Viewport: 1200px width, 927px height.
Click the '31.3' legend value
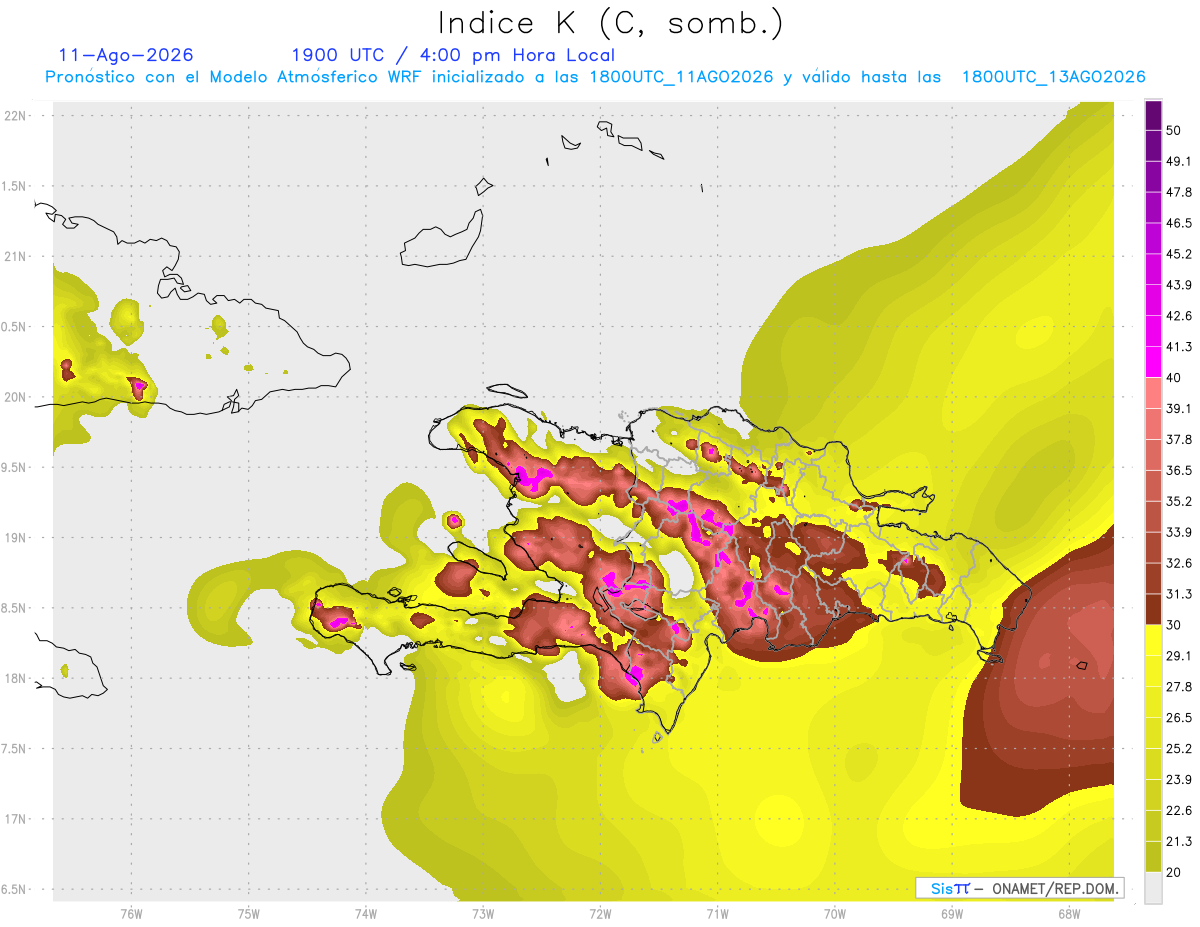point(1179,594)
